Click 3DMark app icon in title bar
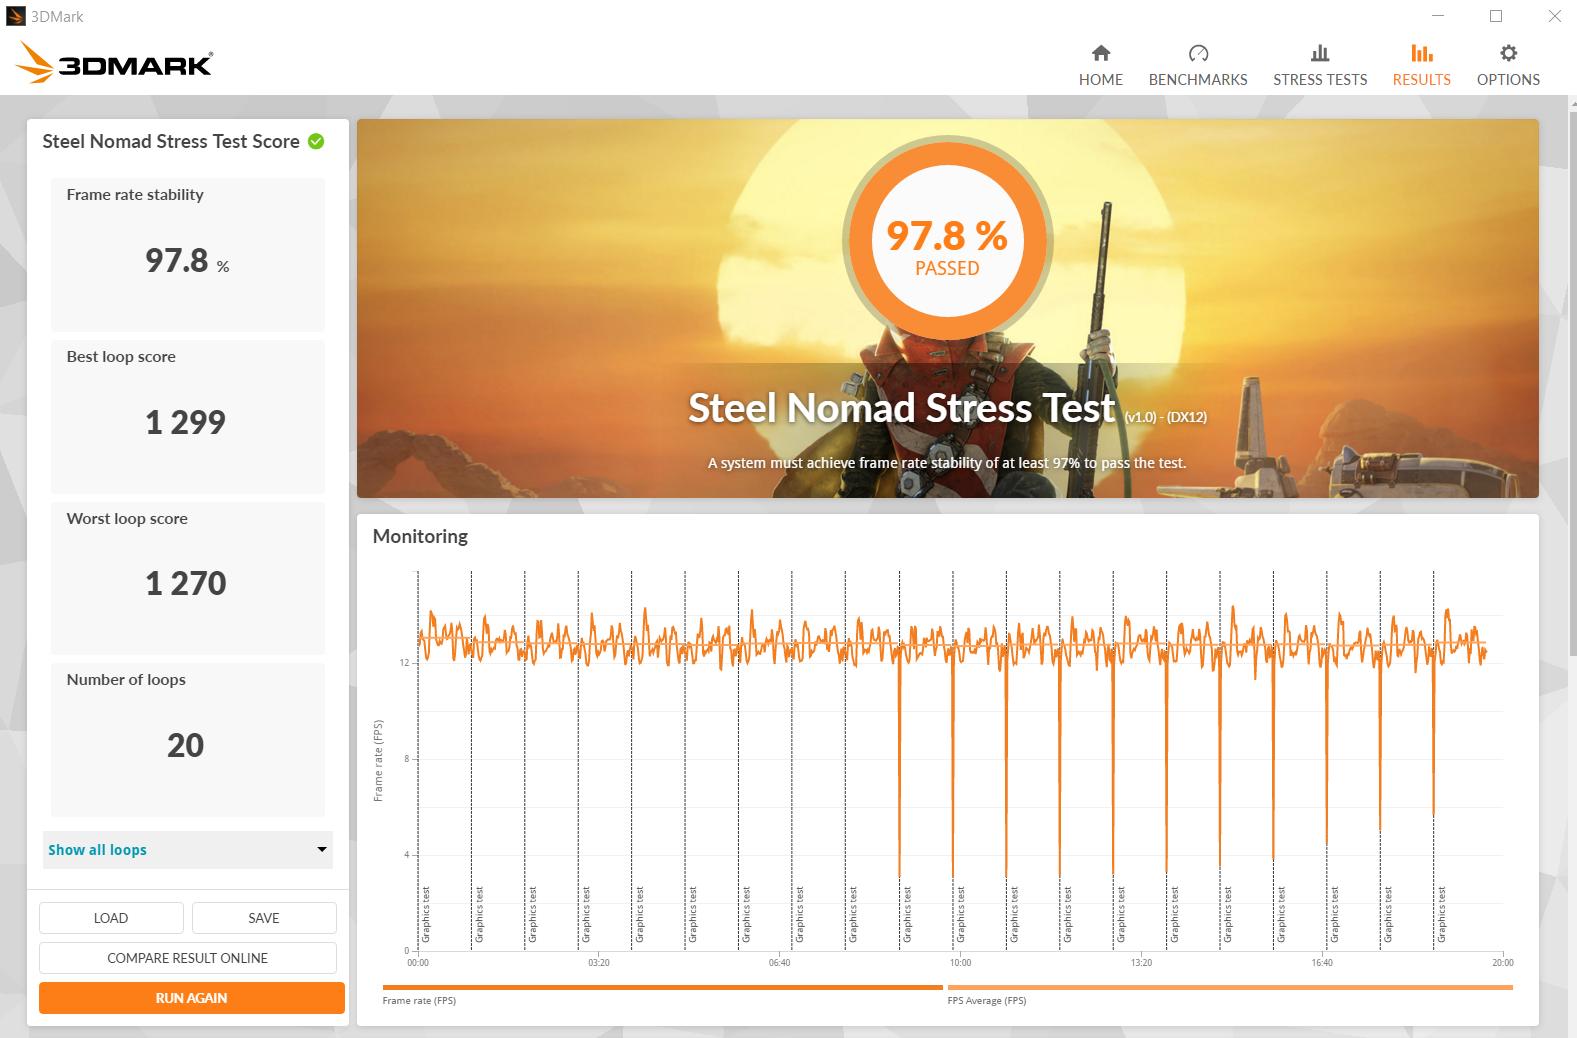1577x1038 pixels. 15,16
